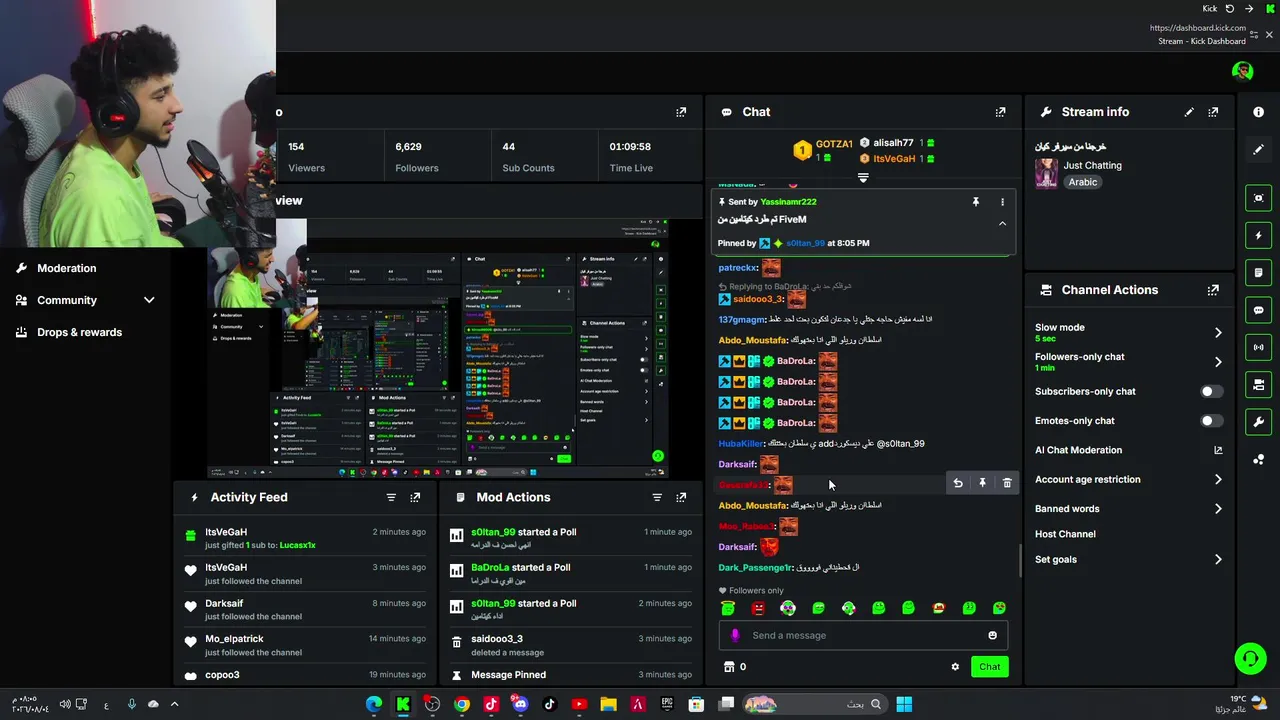Image resolution: width=1280 pixels, height=720 pixels.
Task: Open Host Channel action
Action: point(1065,534)
